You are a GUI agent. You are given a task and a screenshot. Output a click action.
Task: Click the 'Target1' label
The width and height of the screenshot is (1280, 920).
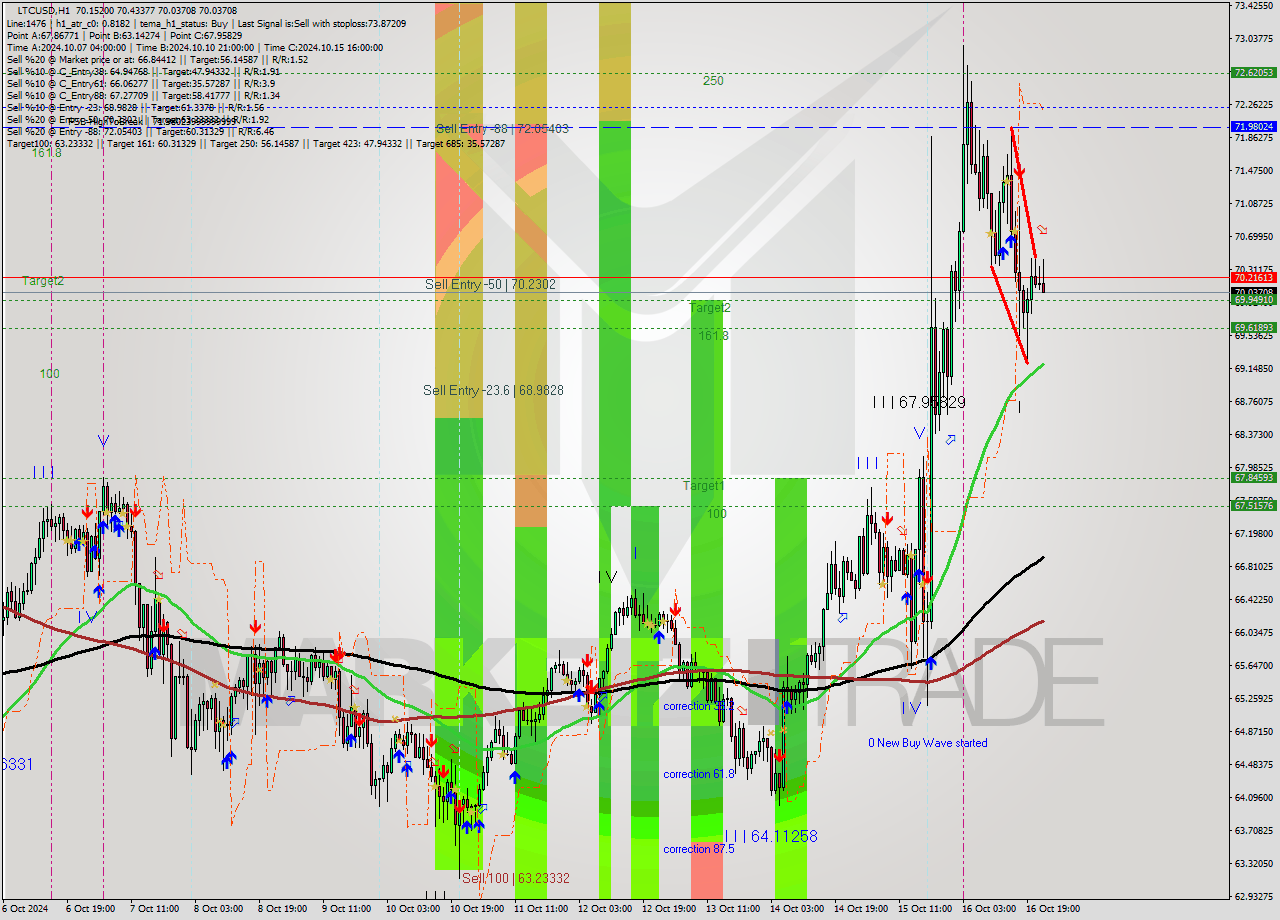[704, 485]
